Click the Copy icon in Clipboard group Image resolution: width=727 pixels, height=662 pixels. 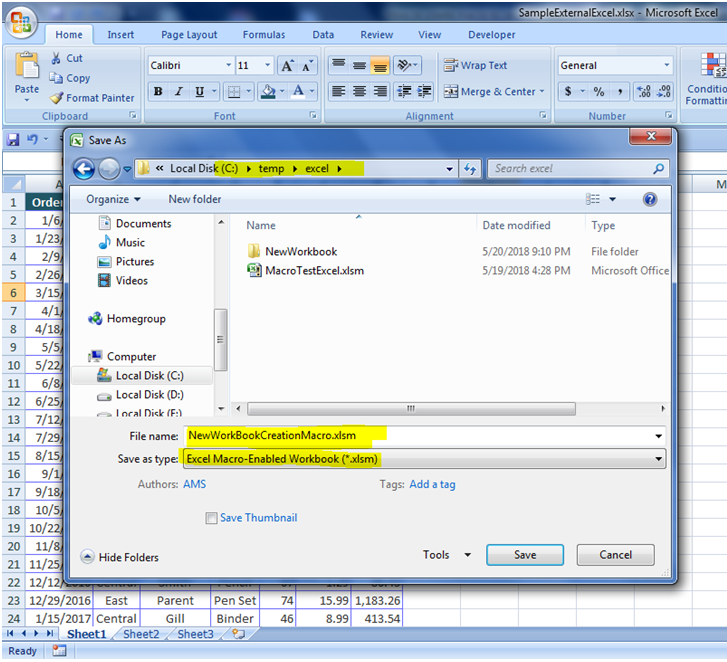click(x=56, y=78)
